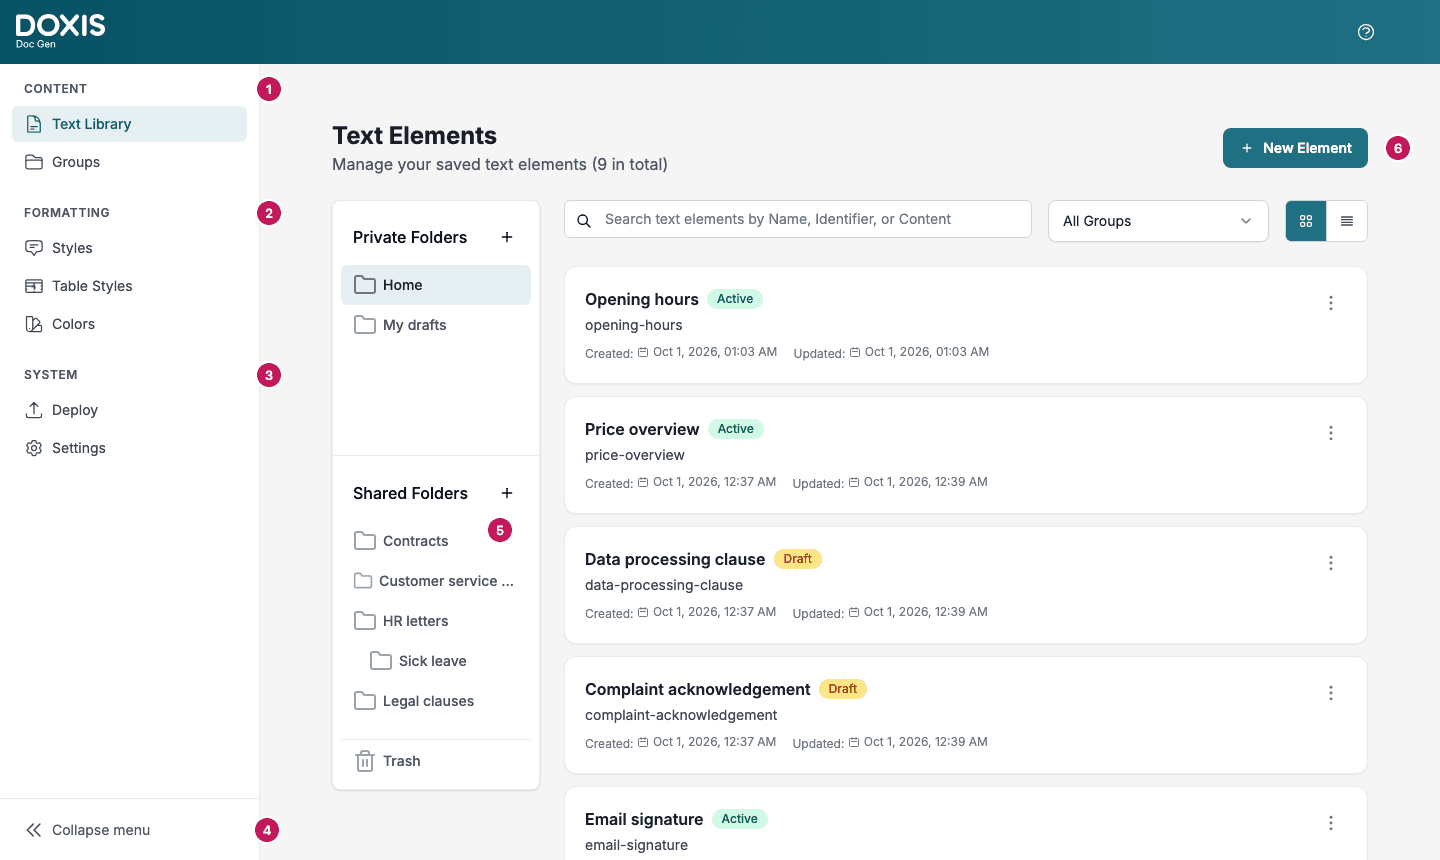
Task: Open options menu for Price overview
Action: click(1331, 433)
